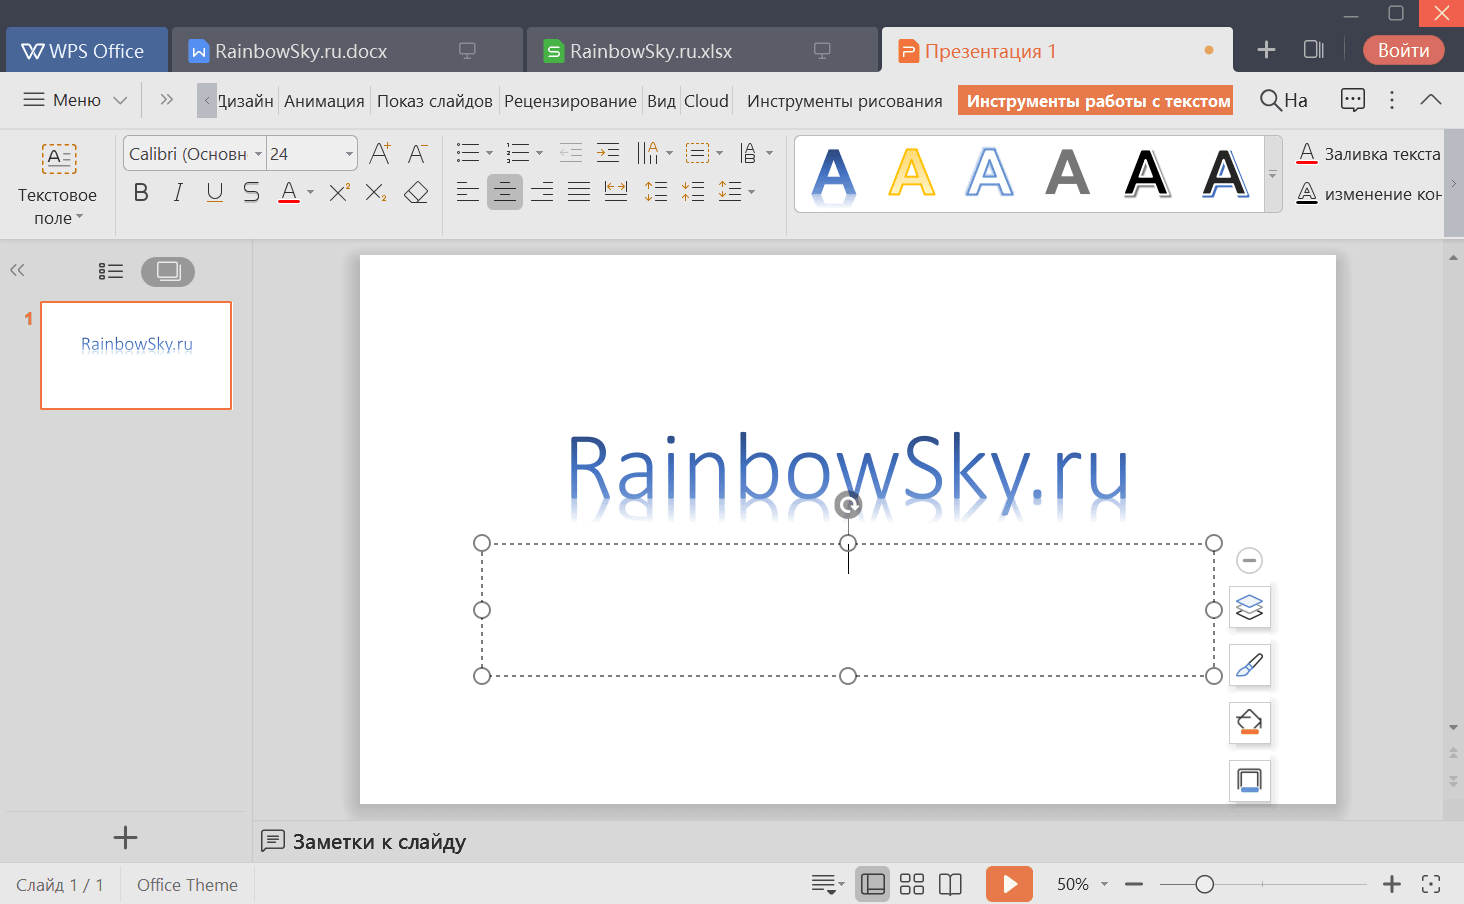Switch to slide sorter view
1464x904 pixels.
pyautogui.click(x=912, y=884)
